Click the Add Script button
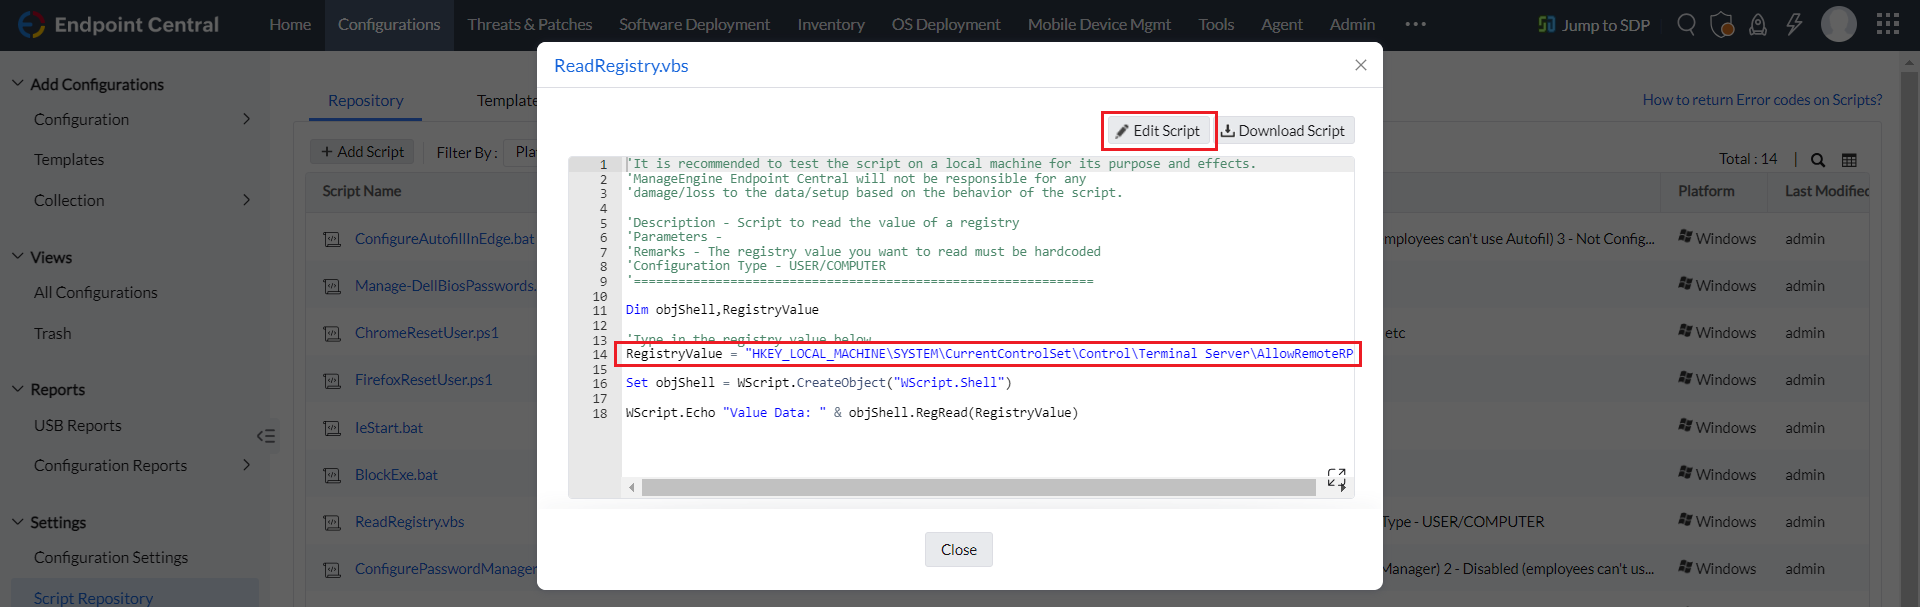The width and height of the screenshot is (1920, 607). 362,152
